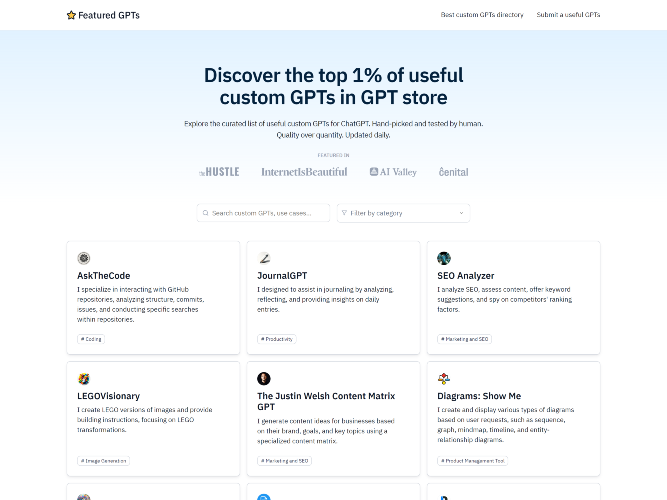Click the Diagrams: Show Me avatar icon
Image resolution: width=667 pixels, height=500 pixels.
pyautogui.click(x=444, y=378)
